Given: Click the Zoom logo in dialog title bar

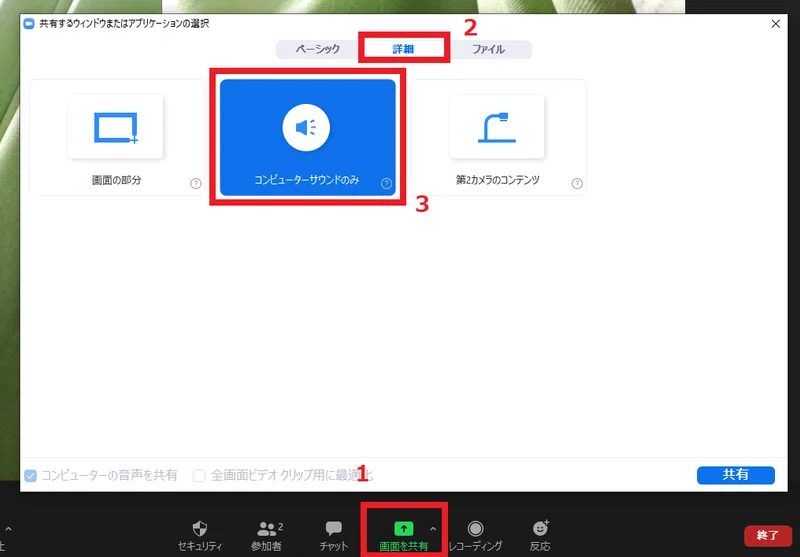Looking at the screenshot, I should pos(29,23).
